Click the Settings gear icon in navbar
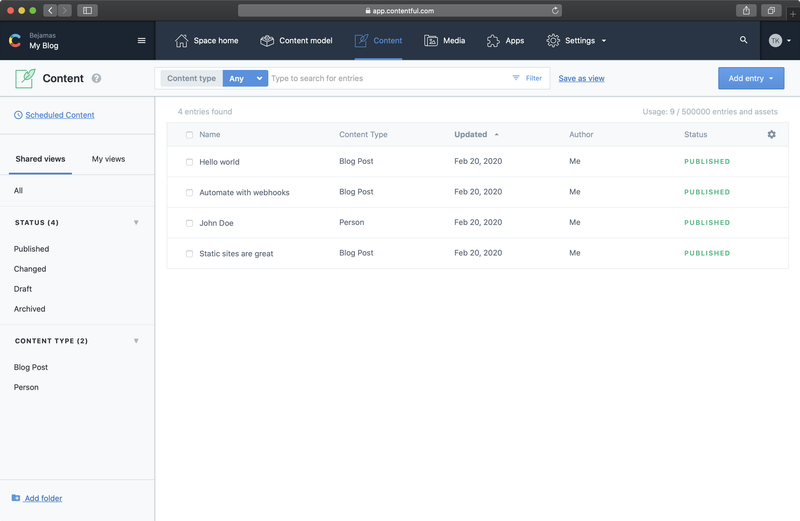 pyautogui.click(x=553, y=41)
